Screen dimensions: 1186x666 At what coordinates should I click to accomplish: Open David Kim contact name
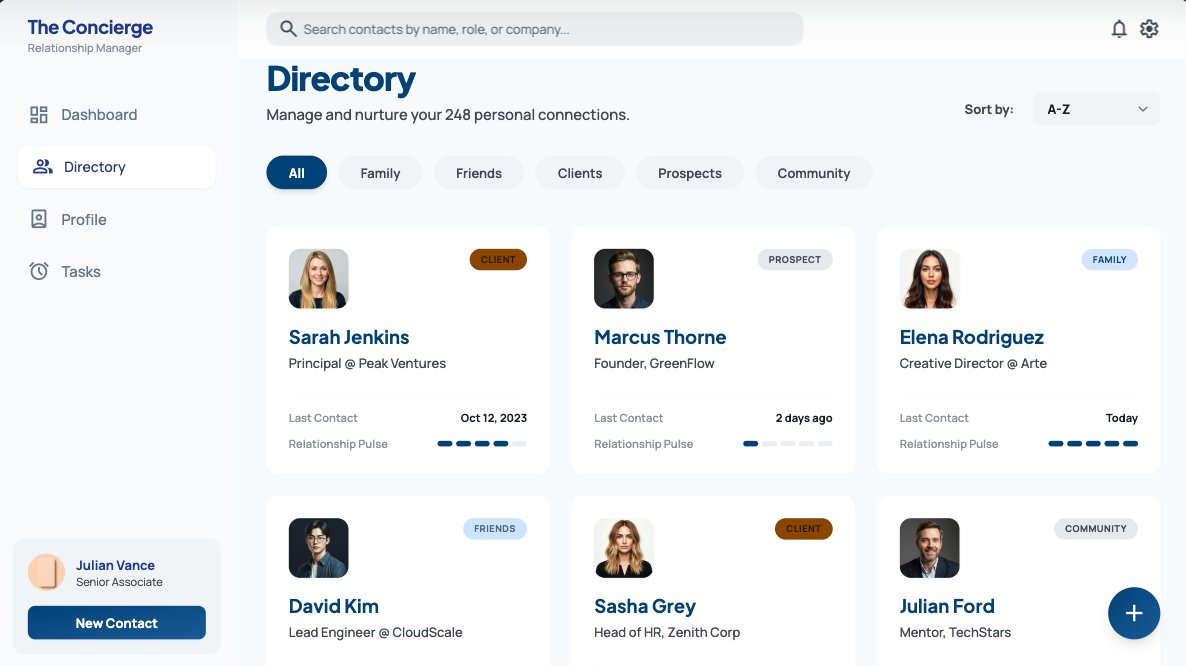pos(334,606)
